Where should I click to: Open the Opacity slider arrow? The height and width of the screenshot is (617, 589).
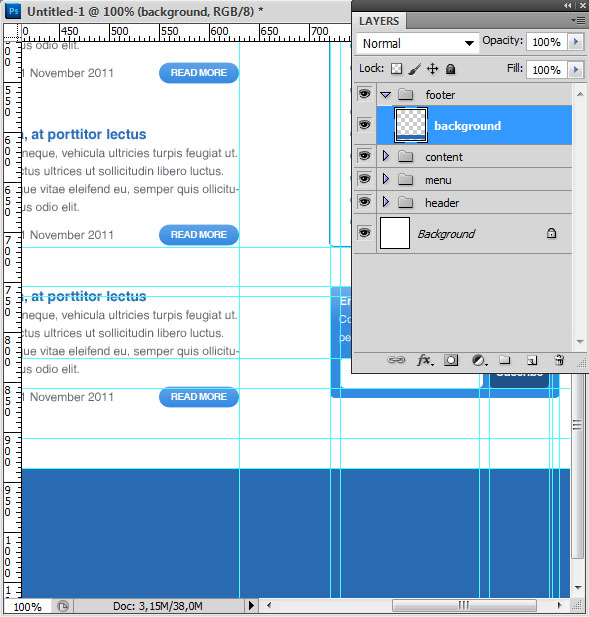tap(576, 42)
